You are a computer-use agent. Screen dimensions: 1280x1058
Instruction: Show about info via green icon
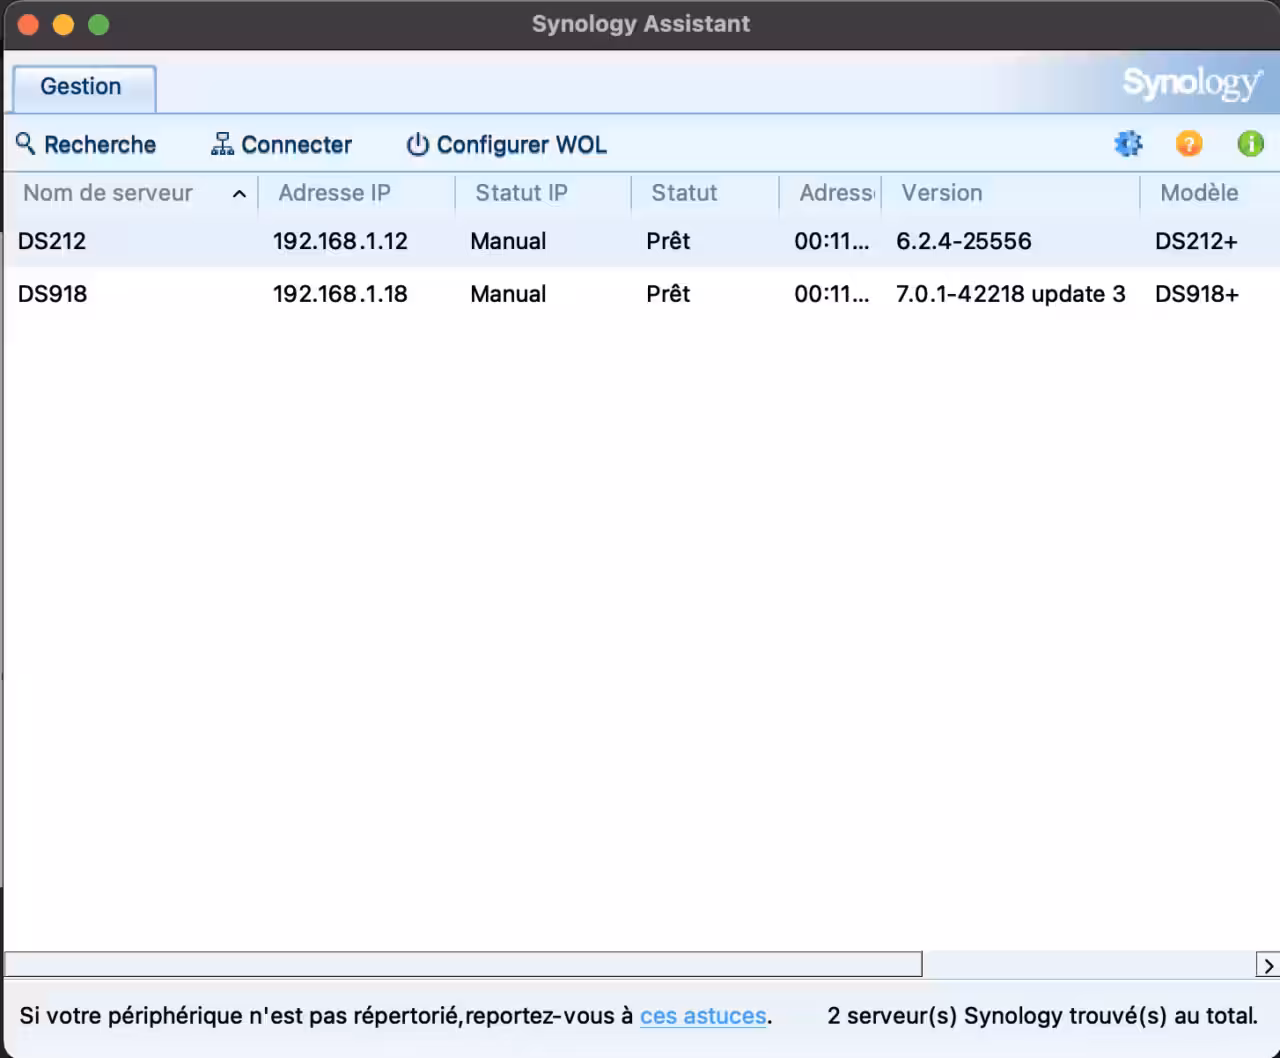coord(1250,144)
